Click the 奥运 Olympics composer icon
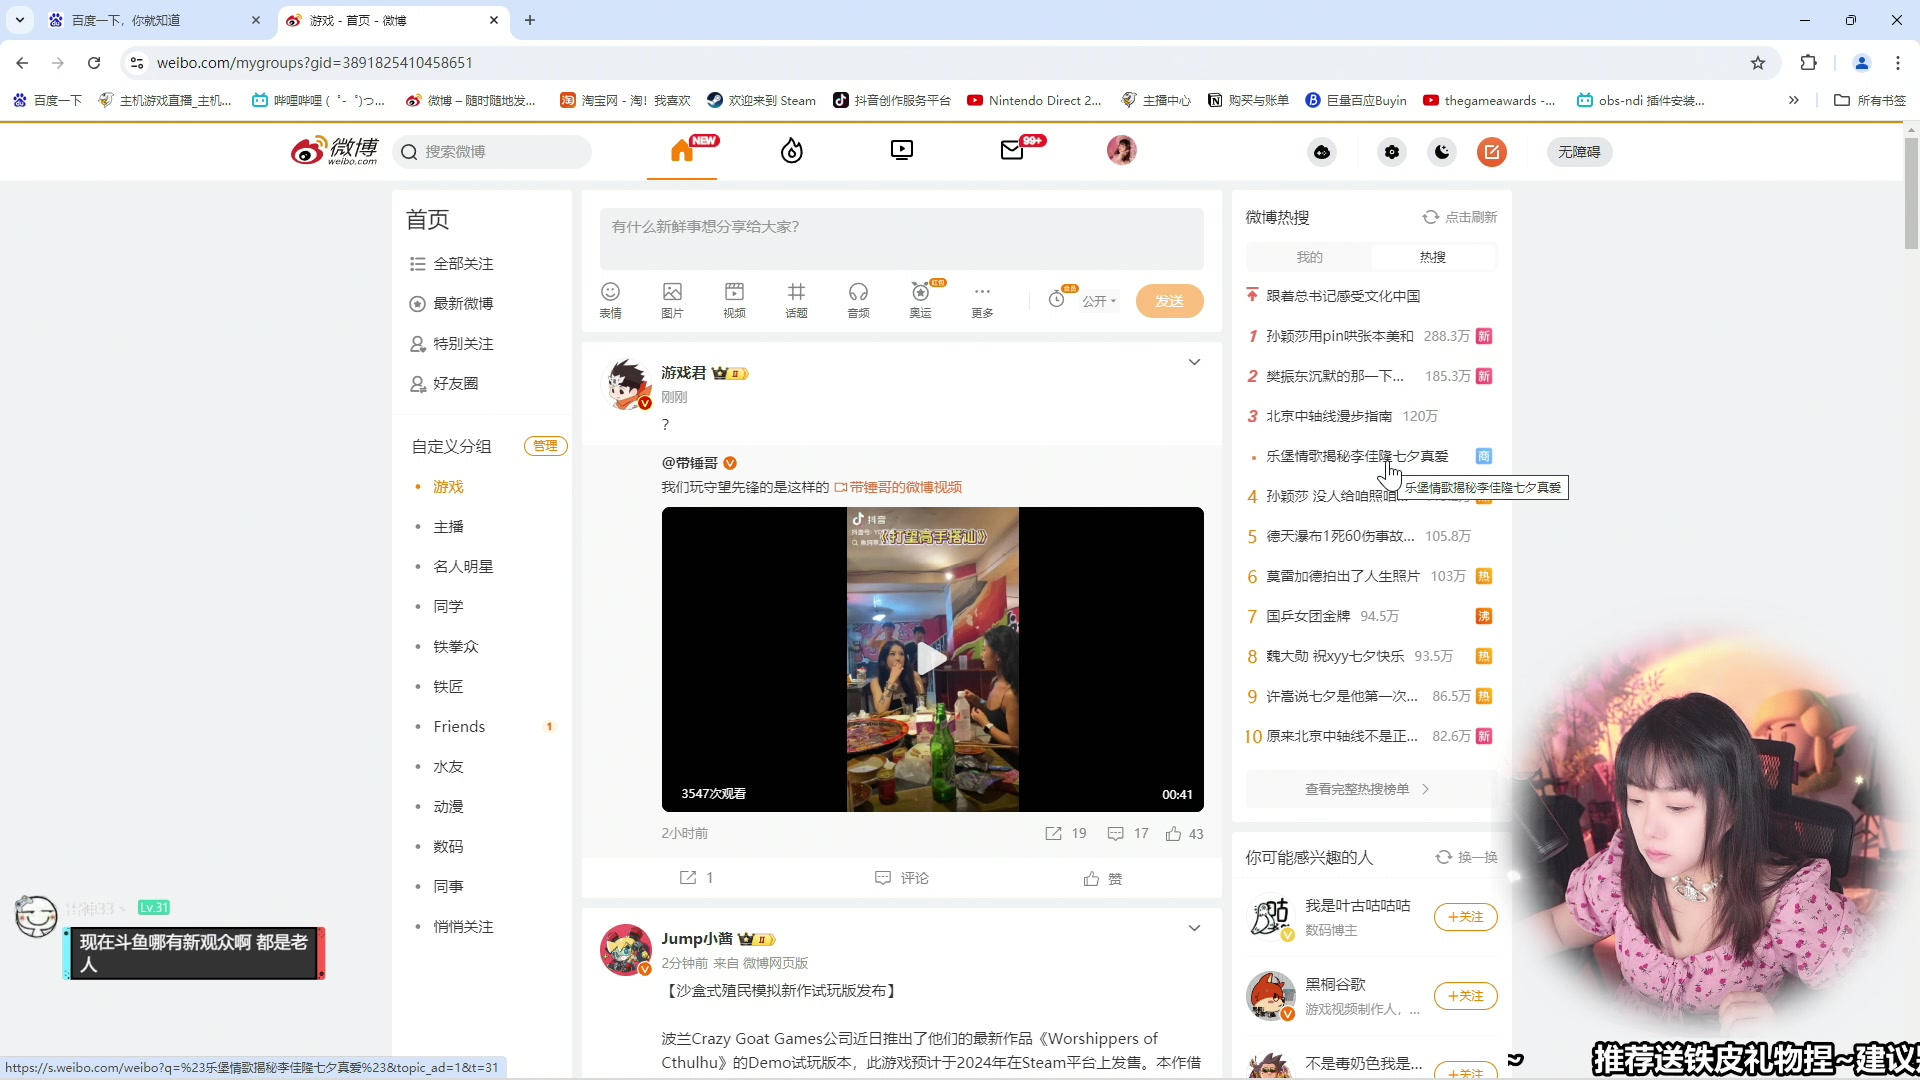 coord(920,299)
